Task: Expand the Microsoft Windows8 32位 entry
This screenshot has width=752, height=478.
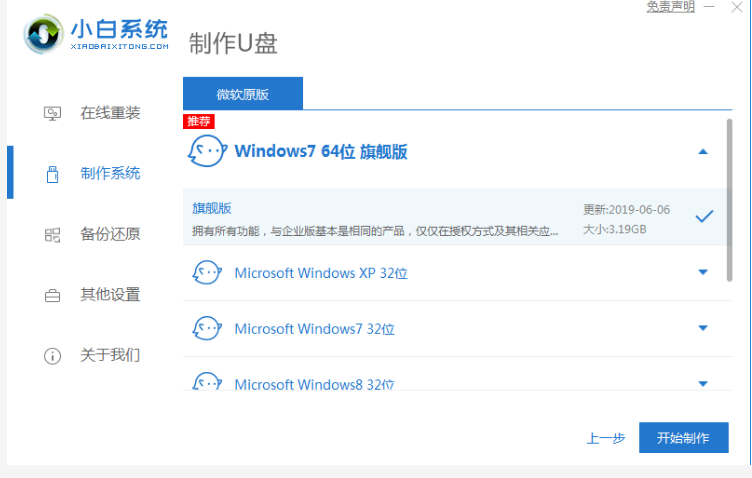Action: [x=702, y=383]
